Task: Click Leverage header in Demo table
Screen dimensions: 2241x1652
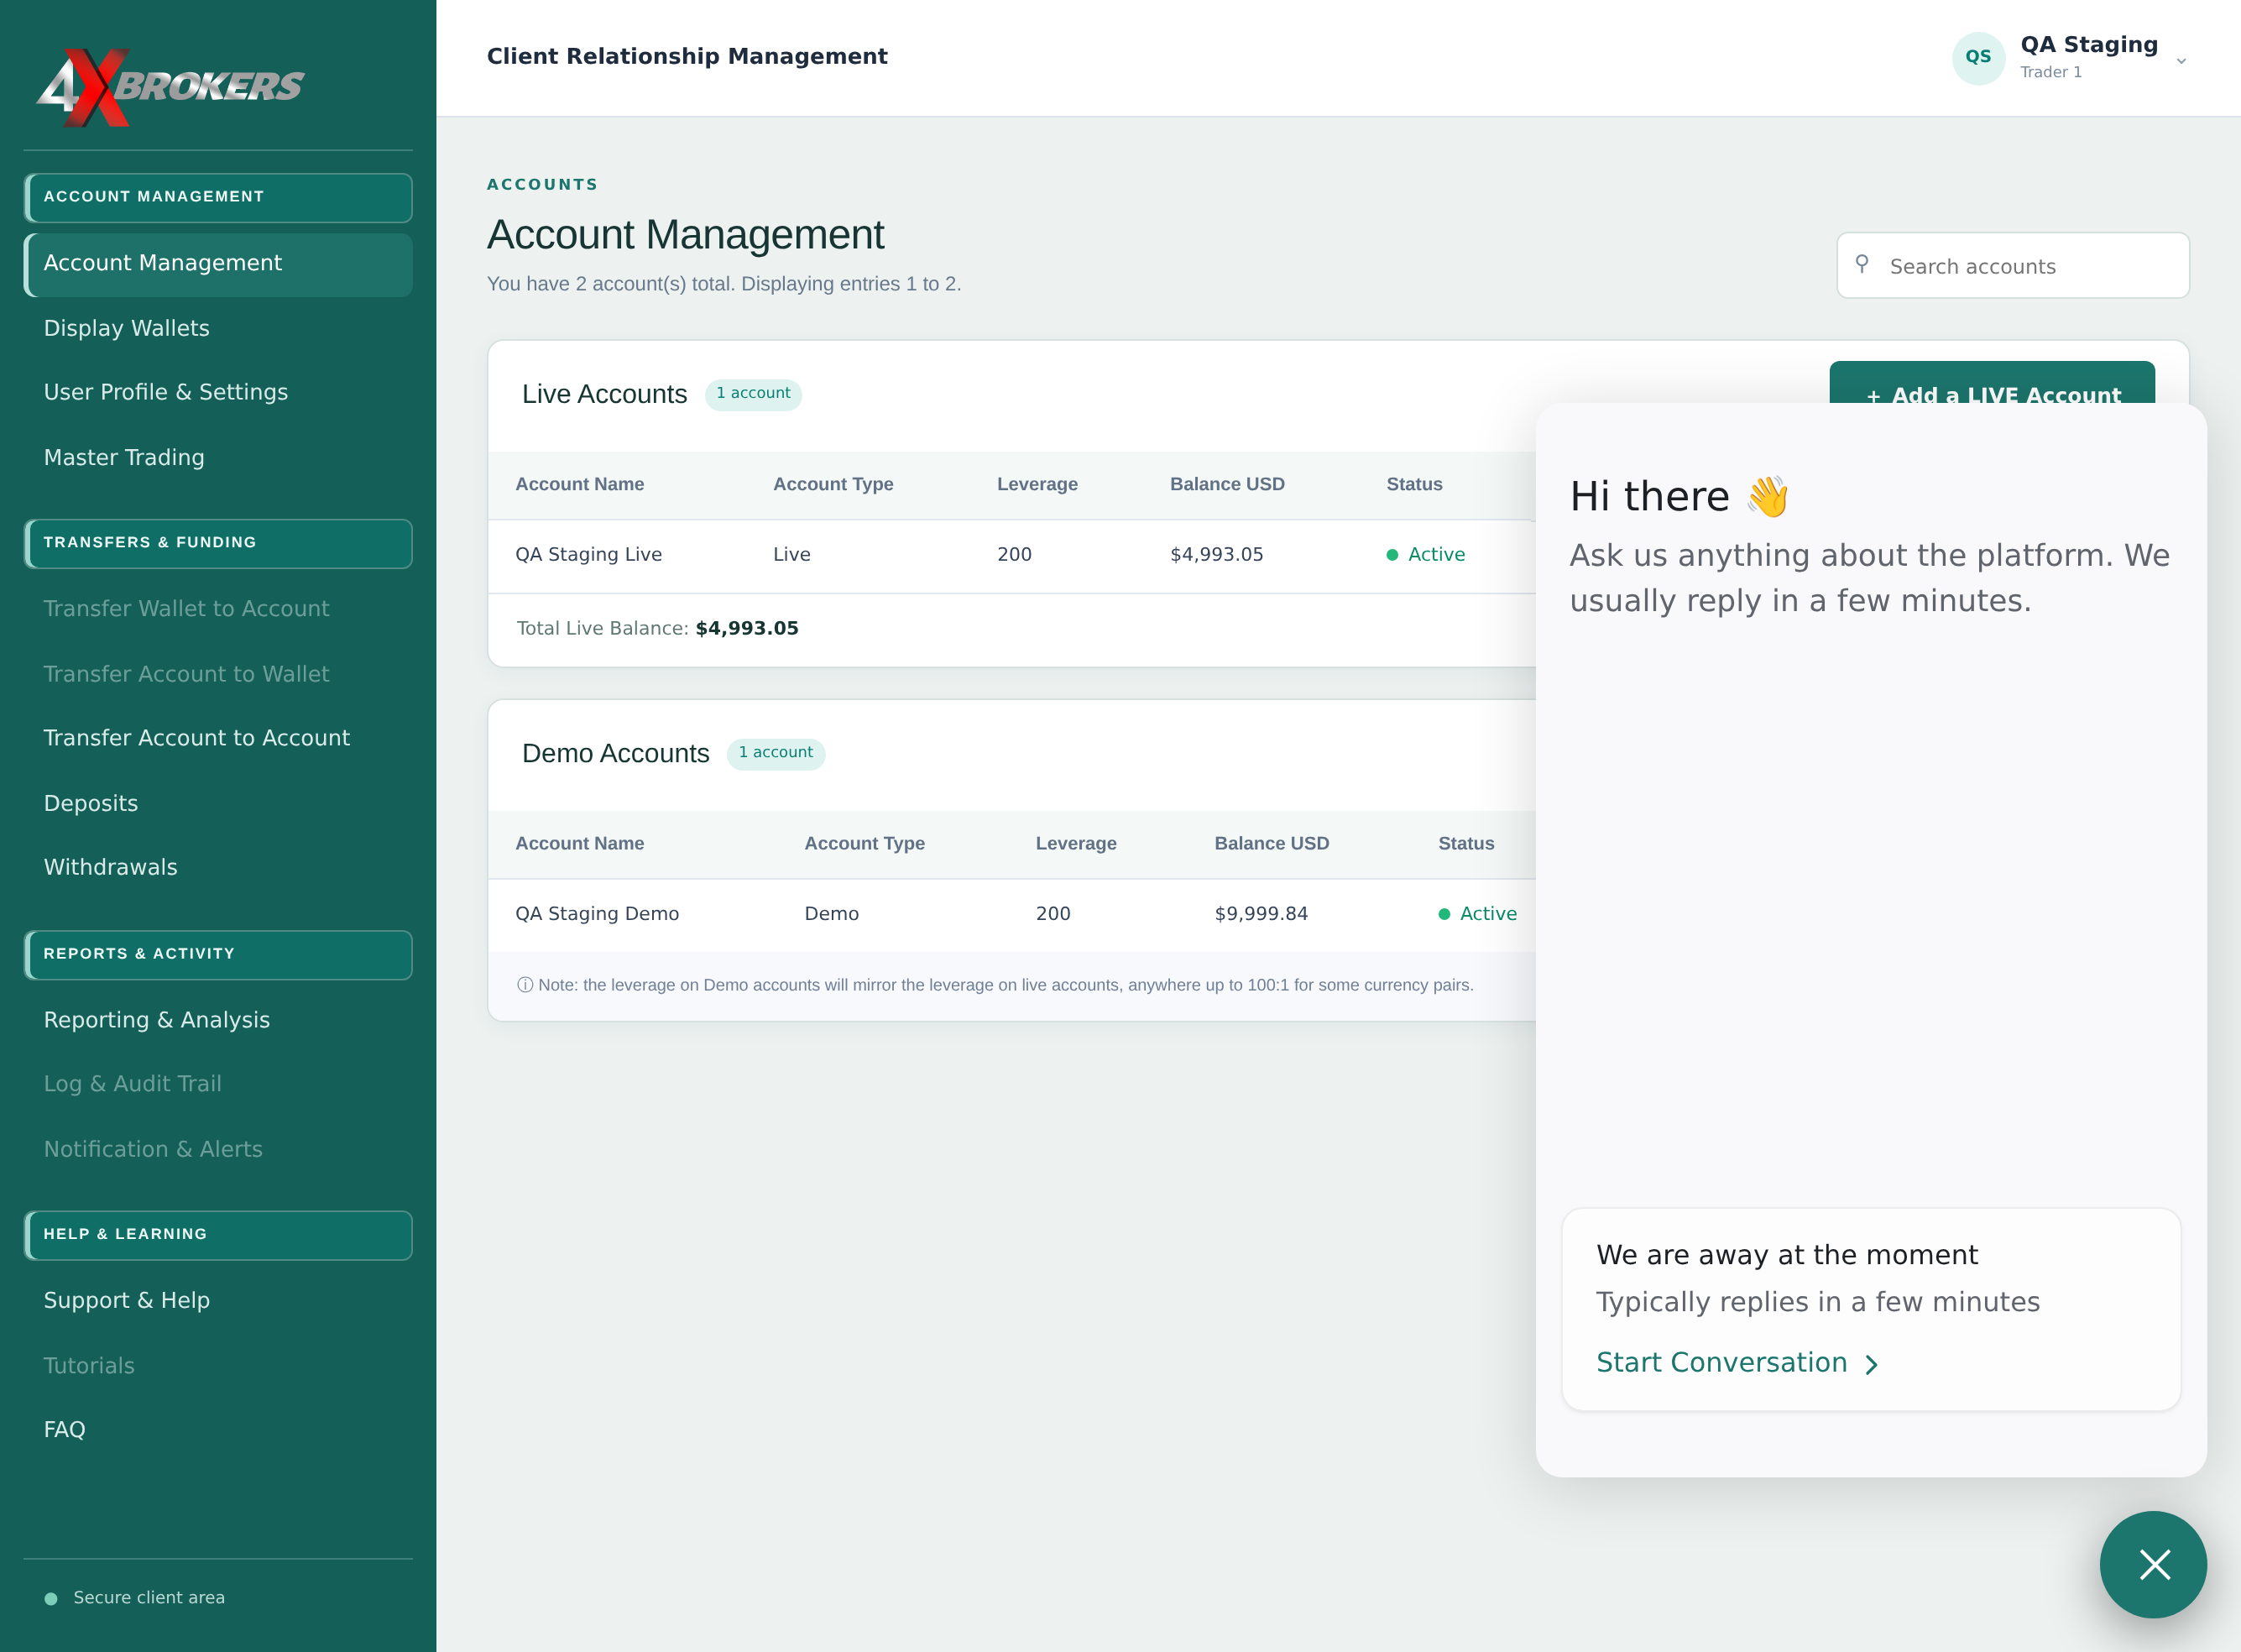Action: click(1076, 844)
